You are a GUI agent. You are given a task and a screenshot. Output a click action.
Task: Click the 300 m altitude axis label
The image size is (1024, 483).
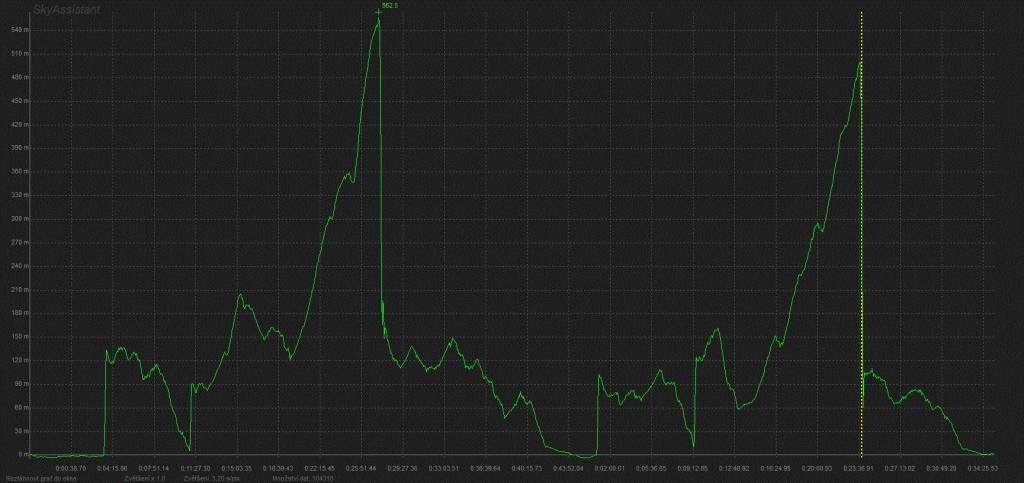click(x=15, y=219)
